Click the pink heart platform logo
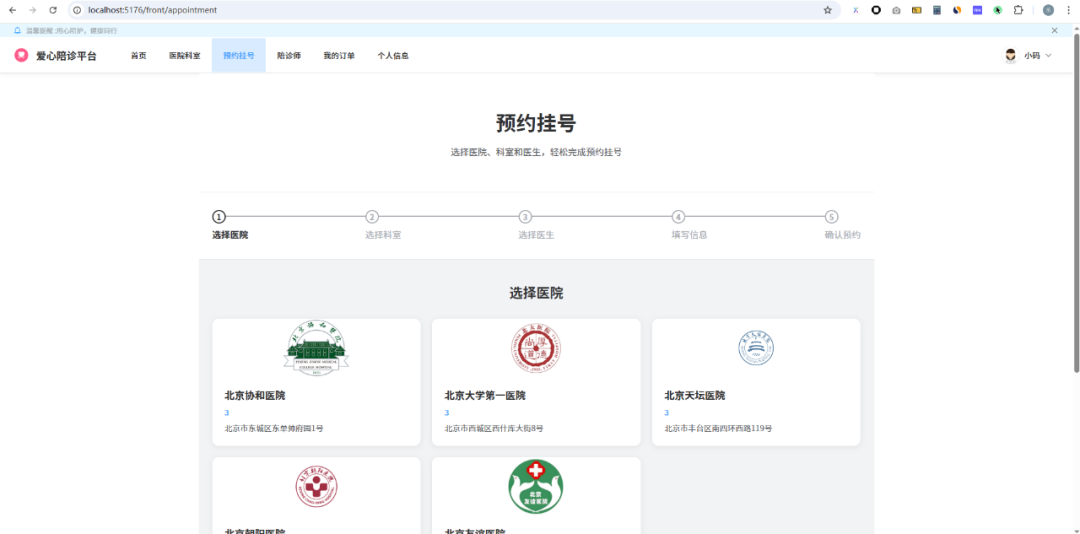Viewport: 1080px width, 534px height. point(21,55)
